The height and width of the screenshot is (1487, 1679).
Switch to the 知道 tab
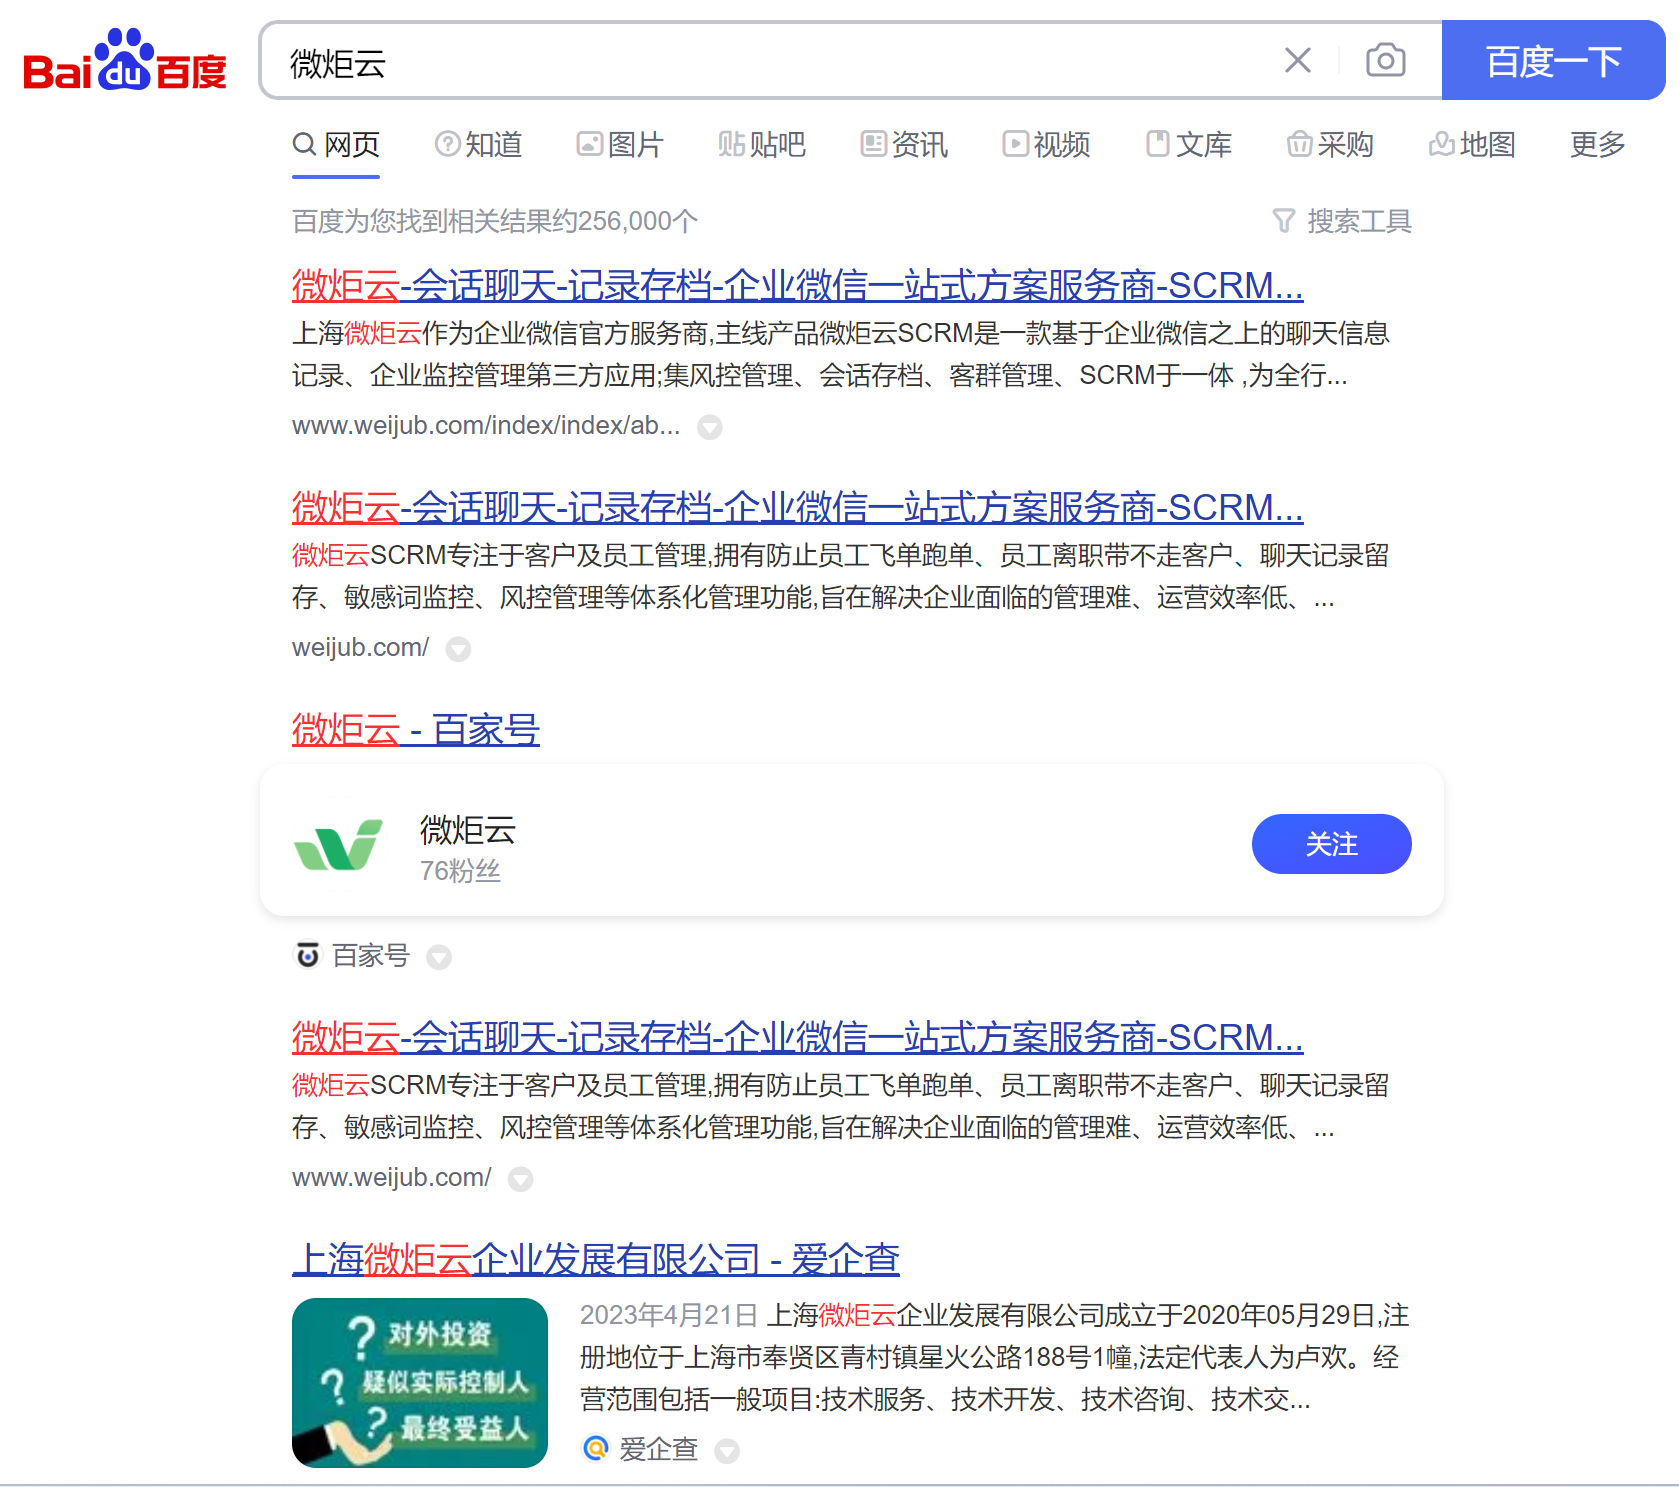[478, 145]
